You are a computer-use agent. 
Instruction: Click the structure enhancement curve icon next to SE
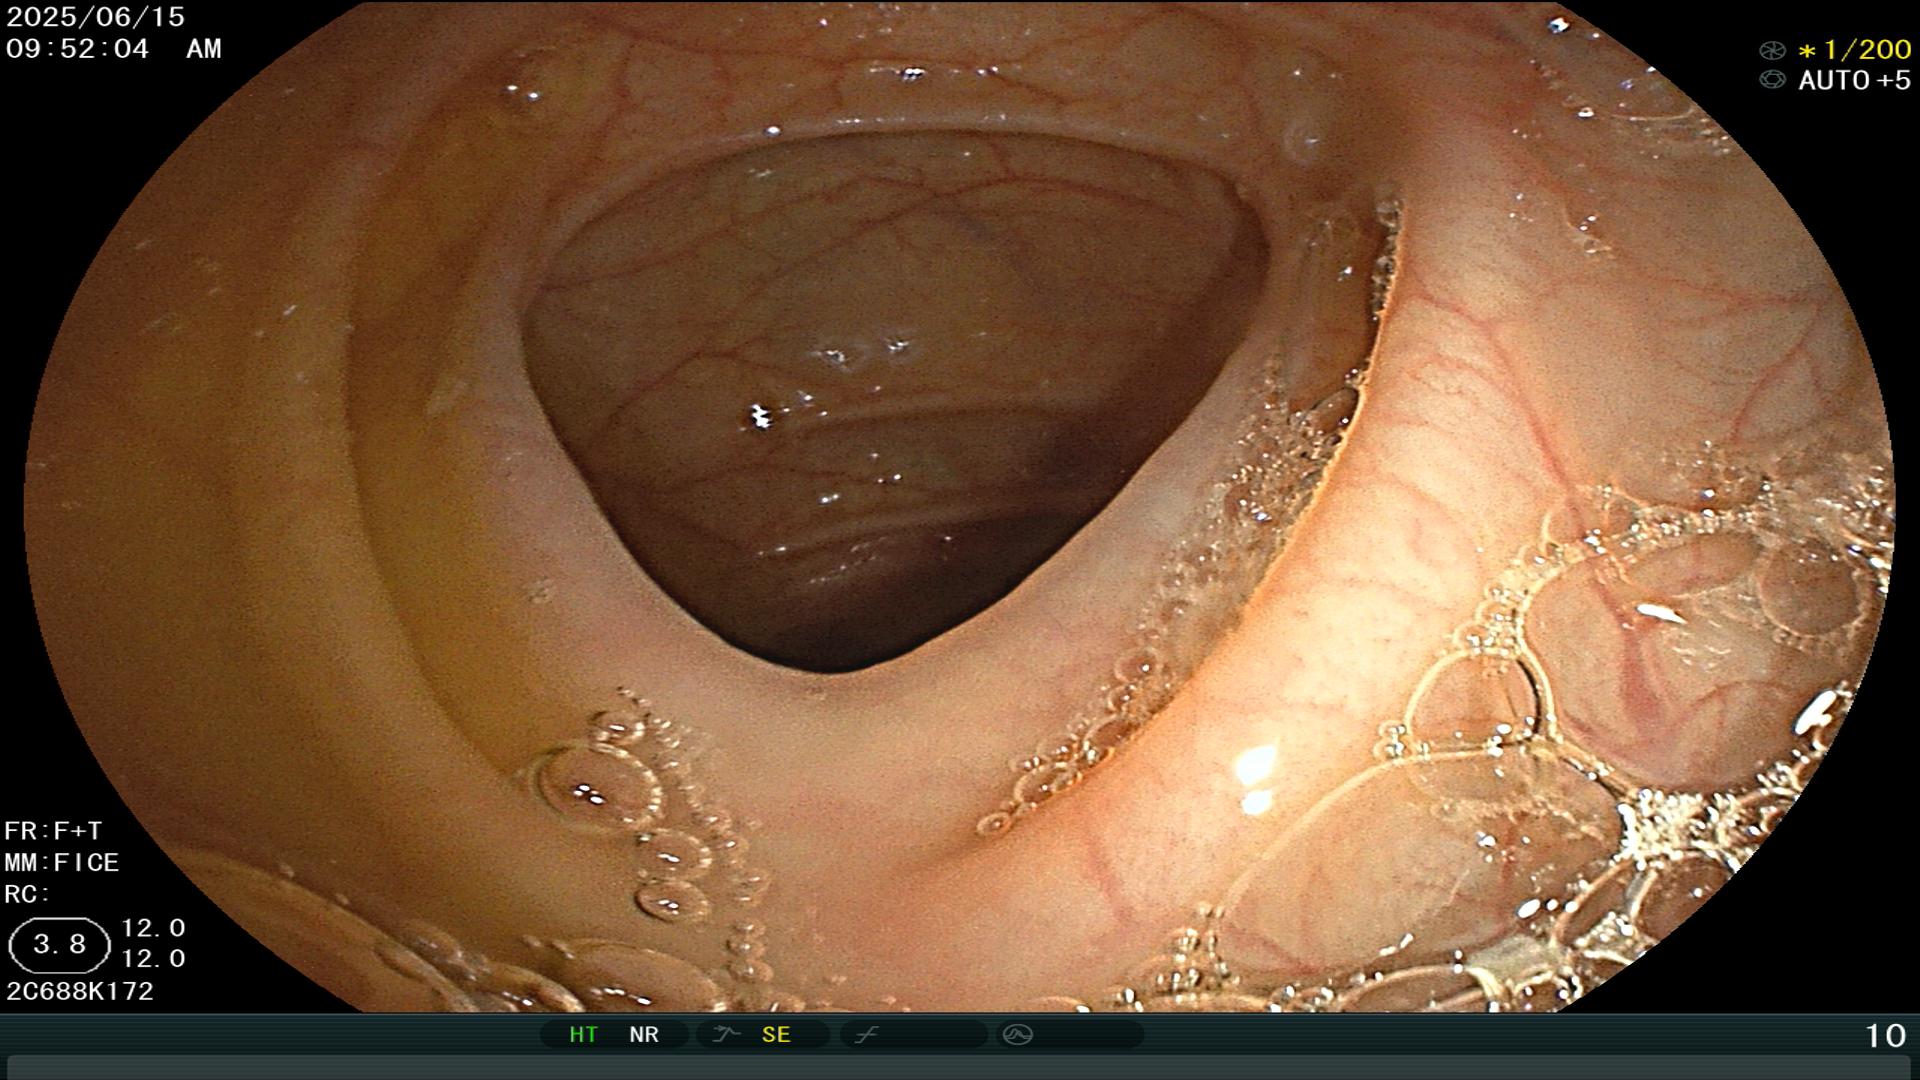(725, 1035)
